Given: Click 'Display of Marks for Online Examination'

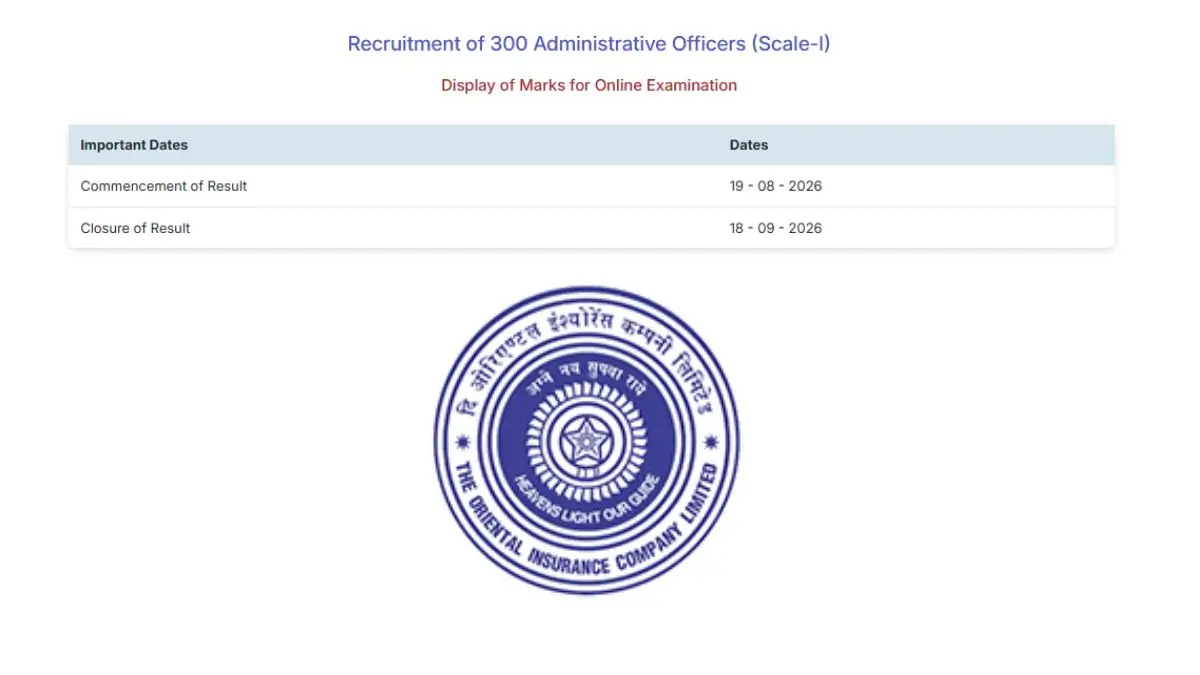Looking at the screenshot, I should (589, 85).
